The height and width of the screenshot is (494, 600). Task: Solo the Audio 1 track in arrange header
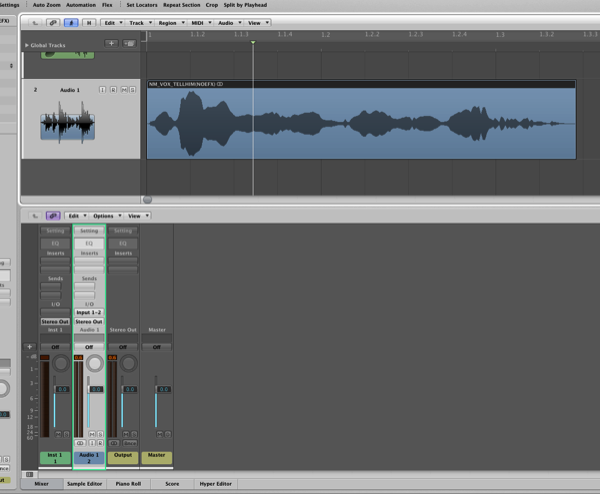coord(132,90)
